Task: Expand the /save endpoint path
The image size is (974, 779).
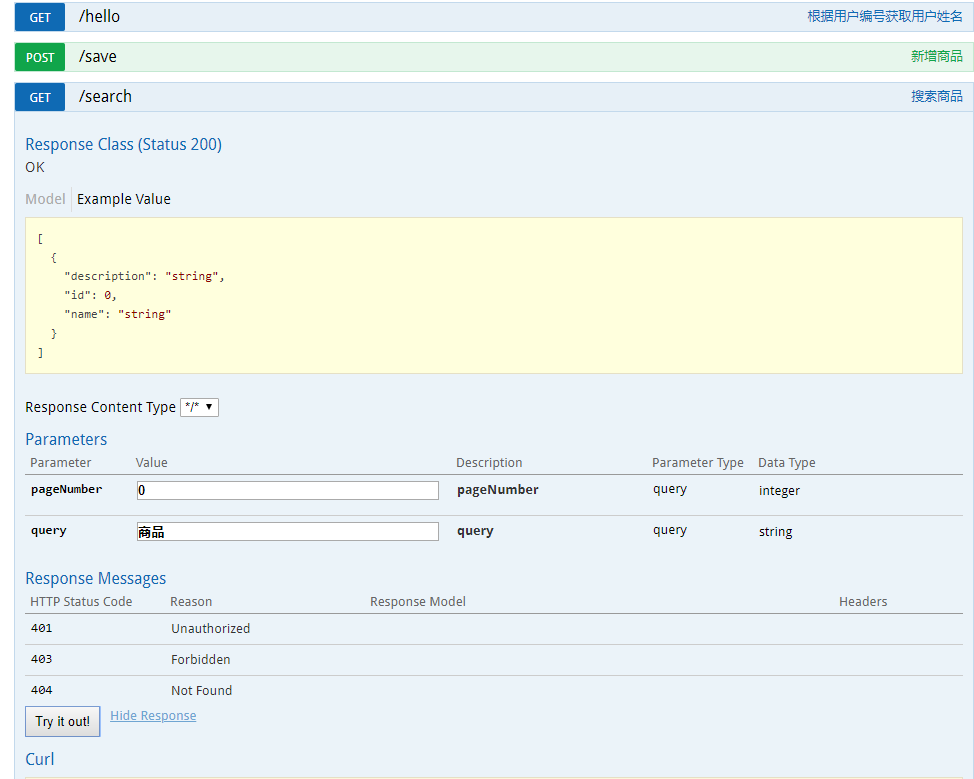Action: click(x=98, y=57)
